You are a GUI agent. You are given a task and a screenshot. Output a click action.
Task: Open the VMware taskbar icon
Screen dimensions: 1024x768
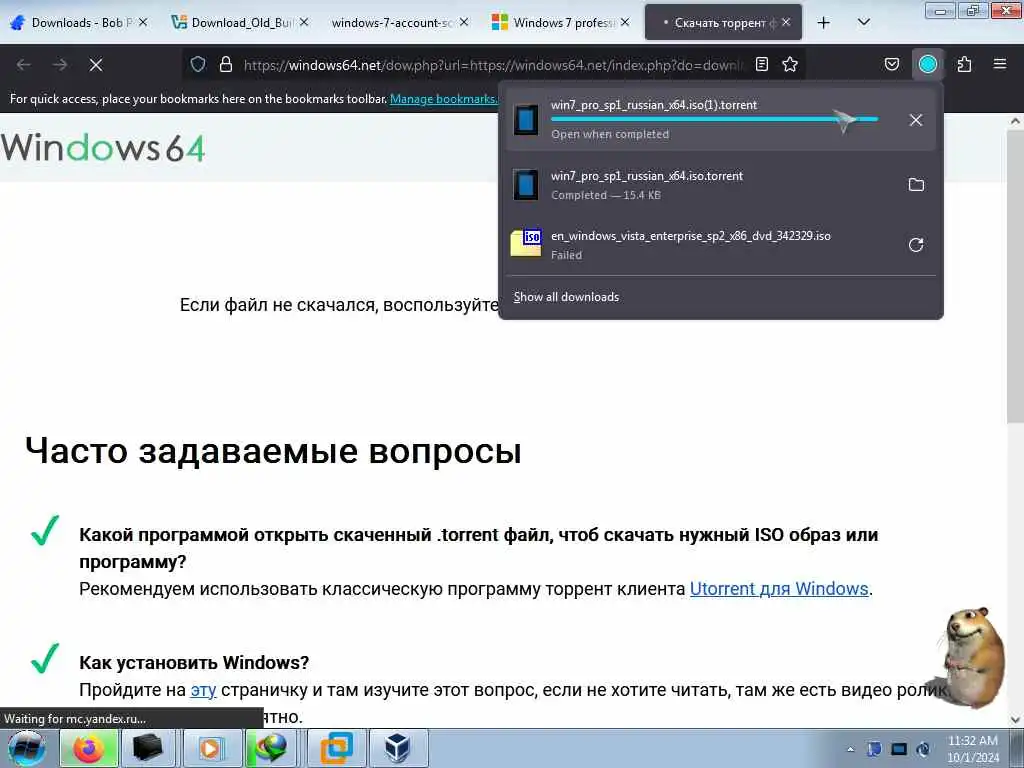tap(336, 748)
